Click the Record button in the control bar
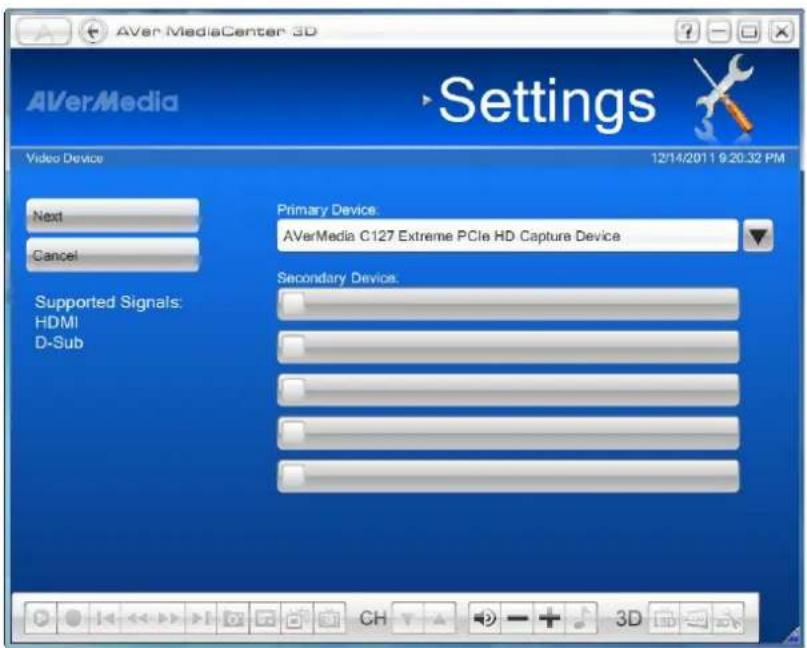Viewport: 807px width, 648px height. coord(73,618)
